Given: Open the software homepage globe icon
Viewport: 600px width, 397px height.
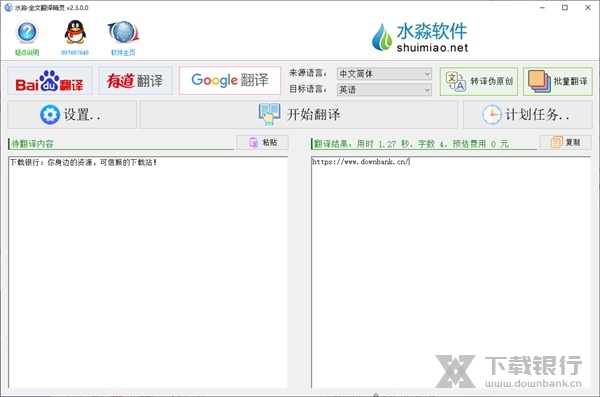Looking at the screenshot, I should tap(123, 32).
